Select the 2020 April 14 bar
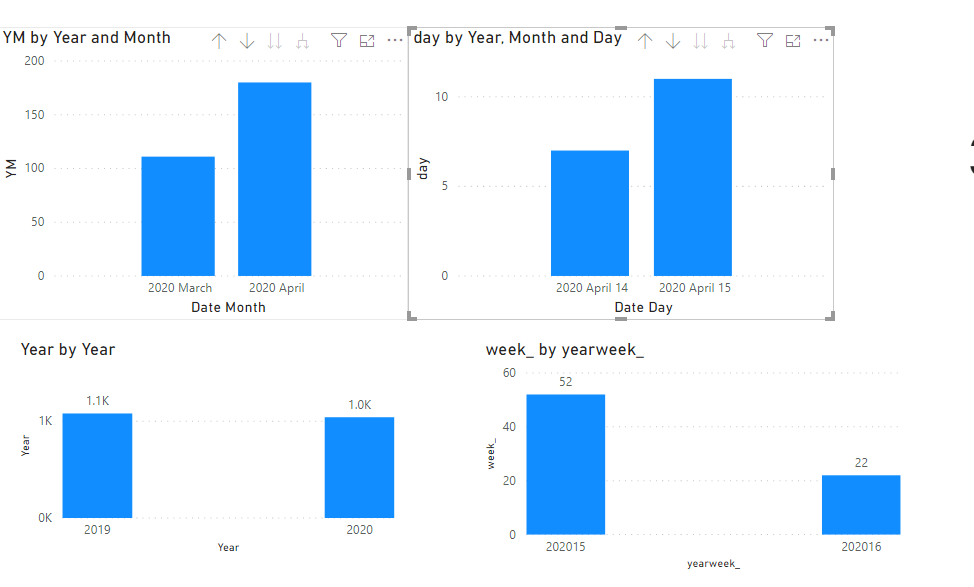 590,213
